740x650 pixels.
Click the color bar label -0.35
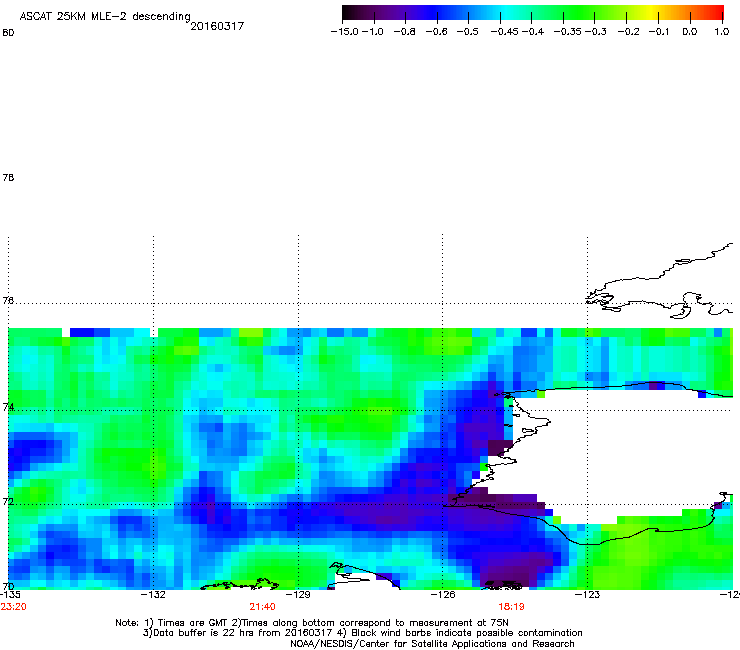[x=568, y=32]
